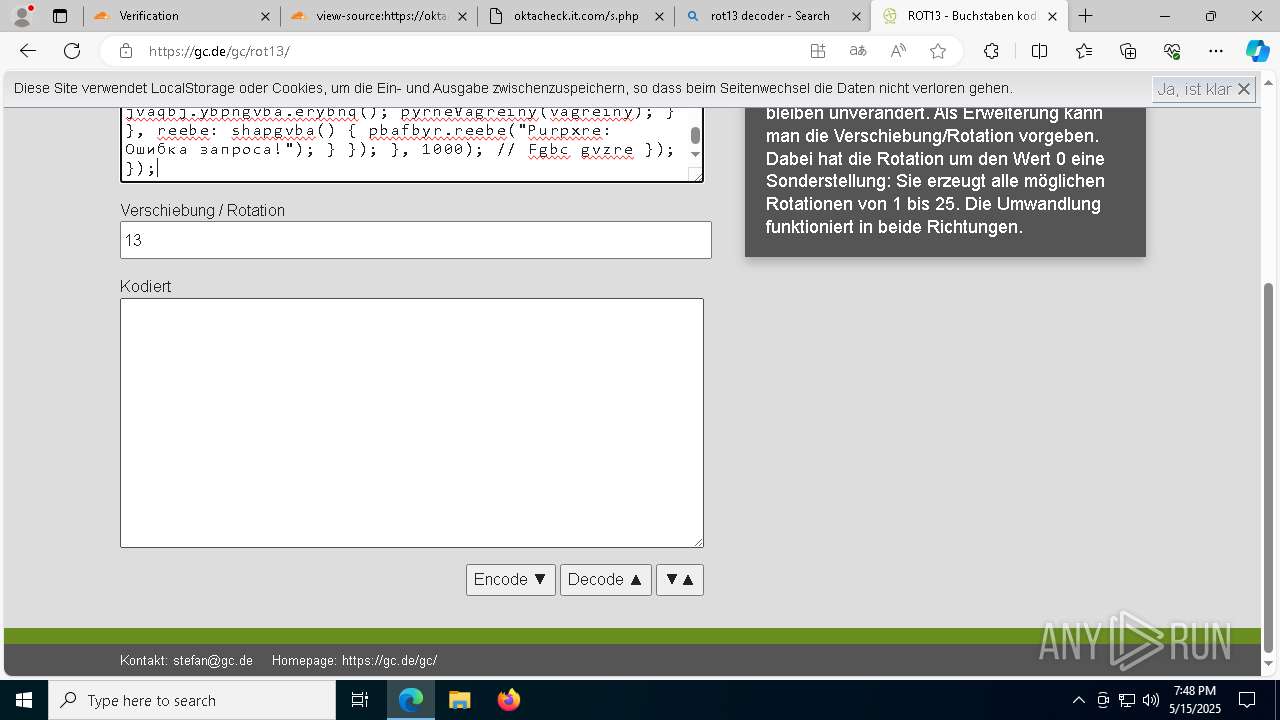Open Edge Settings and more menu
The width and height of the screenshot is (1280, 720).
1216,51
